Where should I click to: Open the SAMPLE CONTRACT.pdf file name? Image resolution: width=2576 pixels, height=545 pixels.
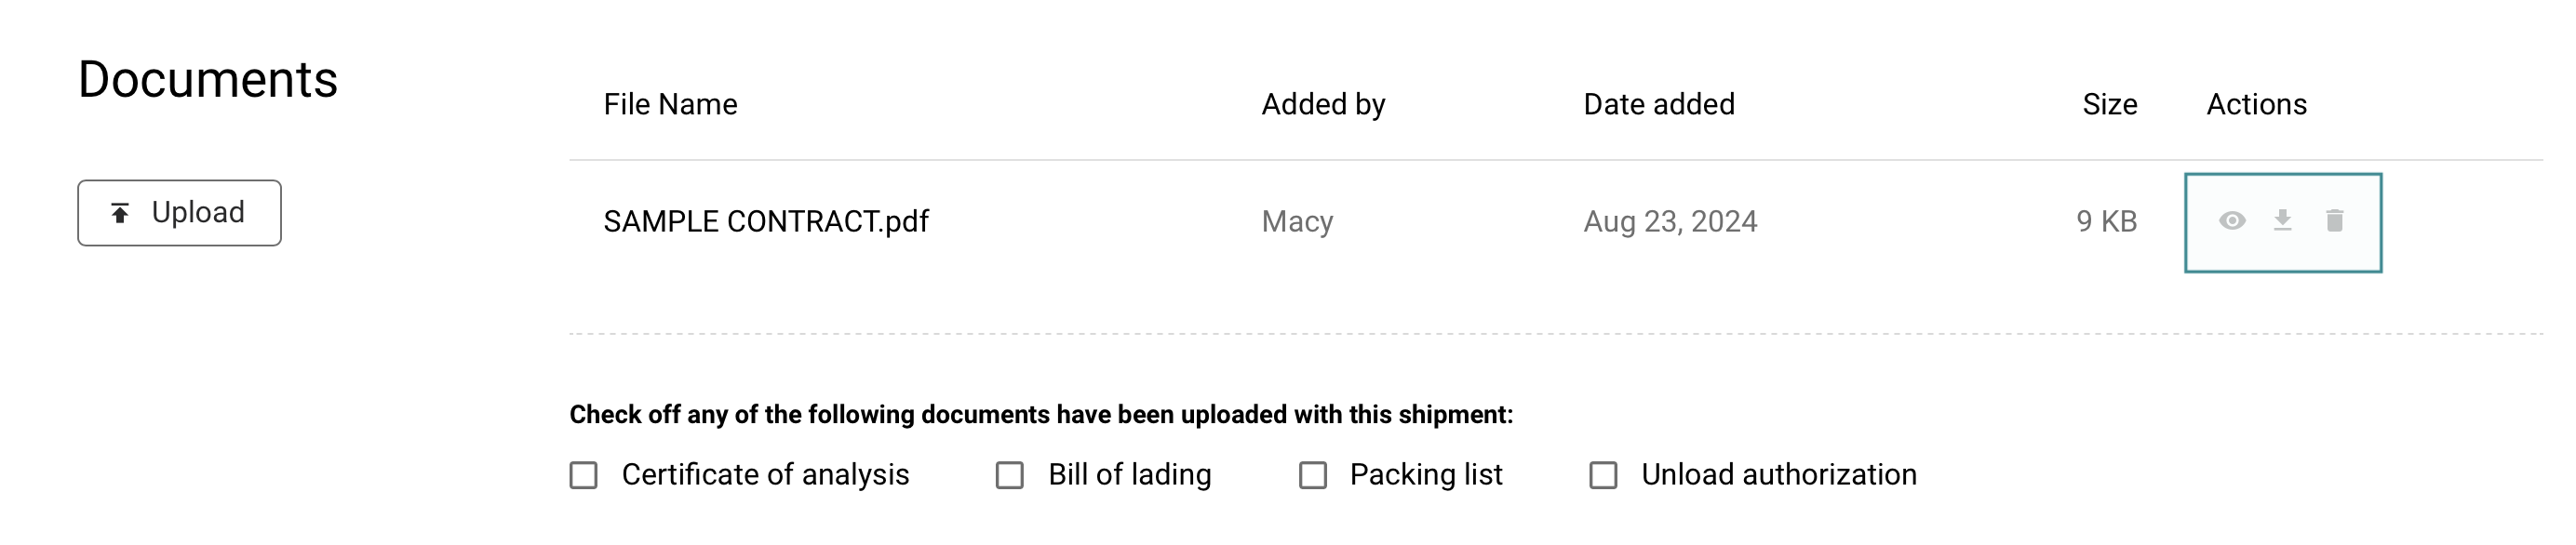tap(766, 221)
